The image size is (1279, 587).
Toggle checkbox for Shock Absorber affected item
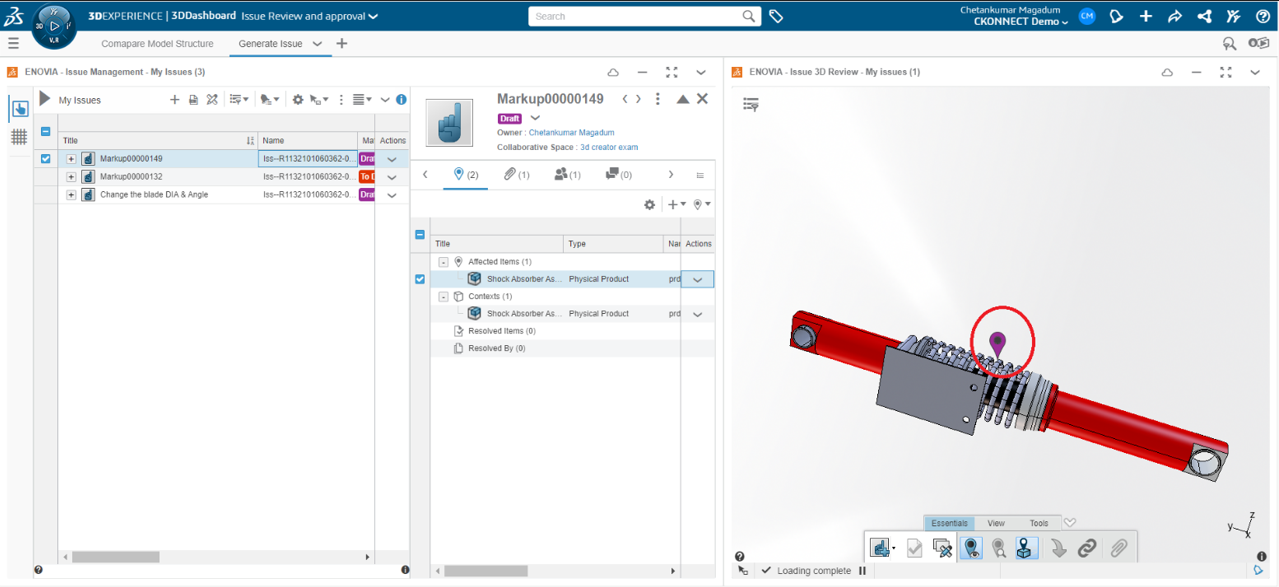coord(420,279)
